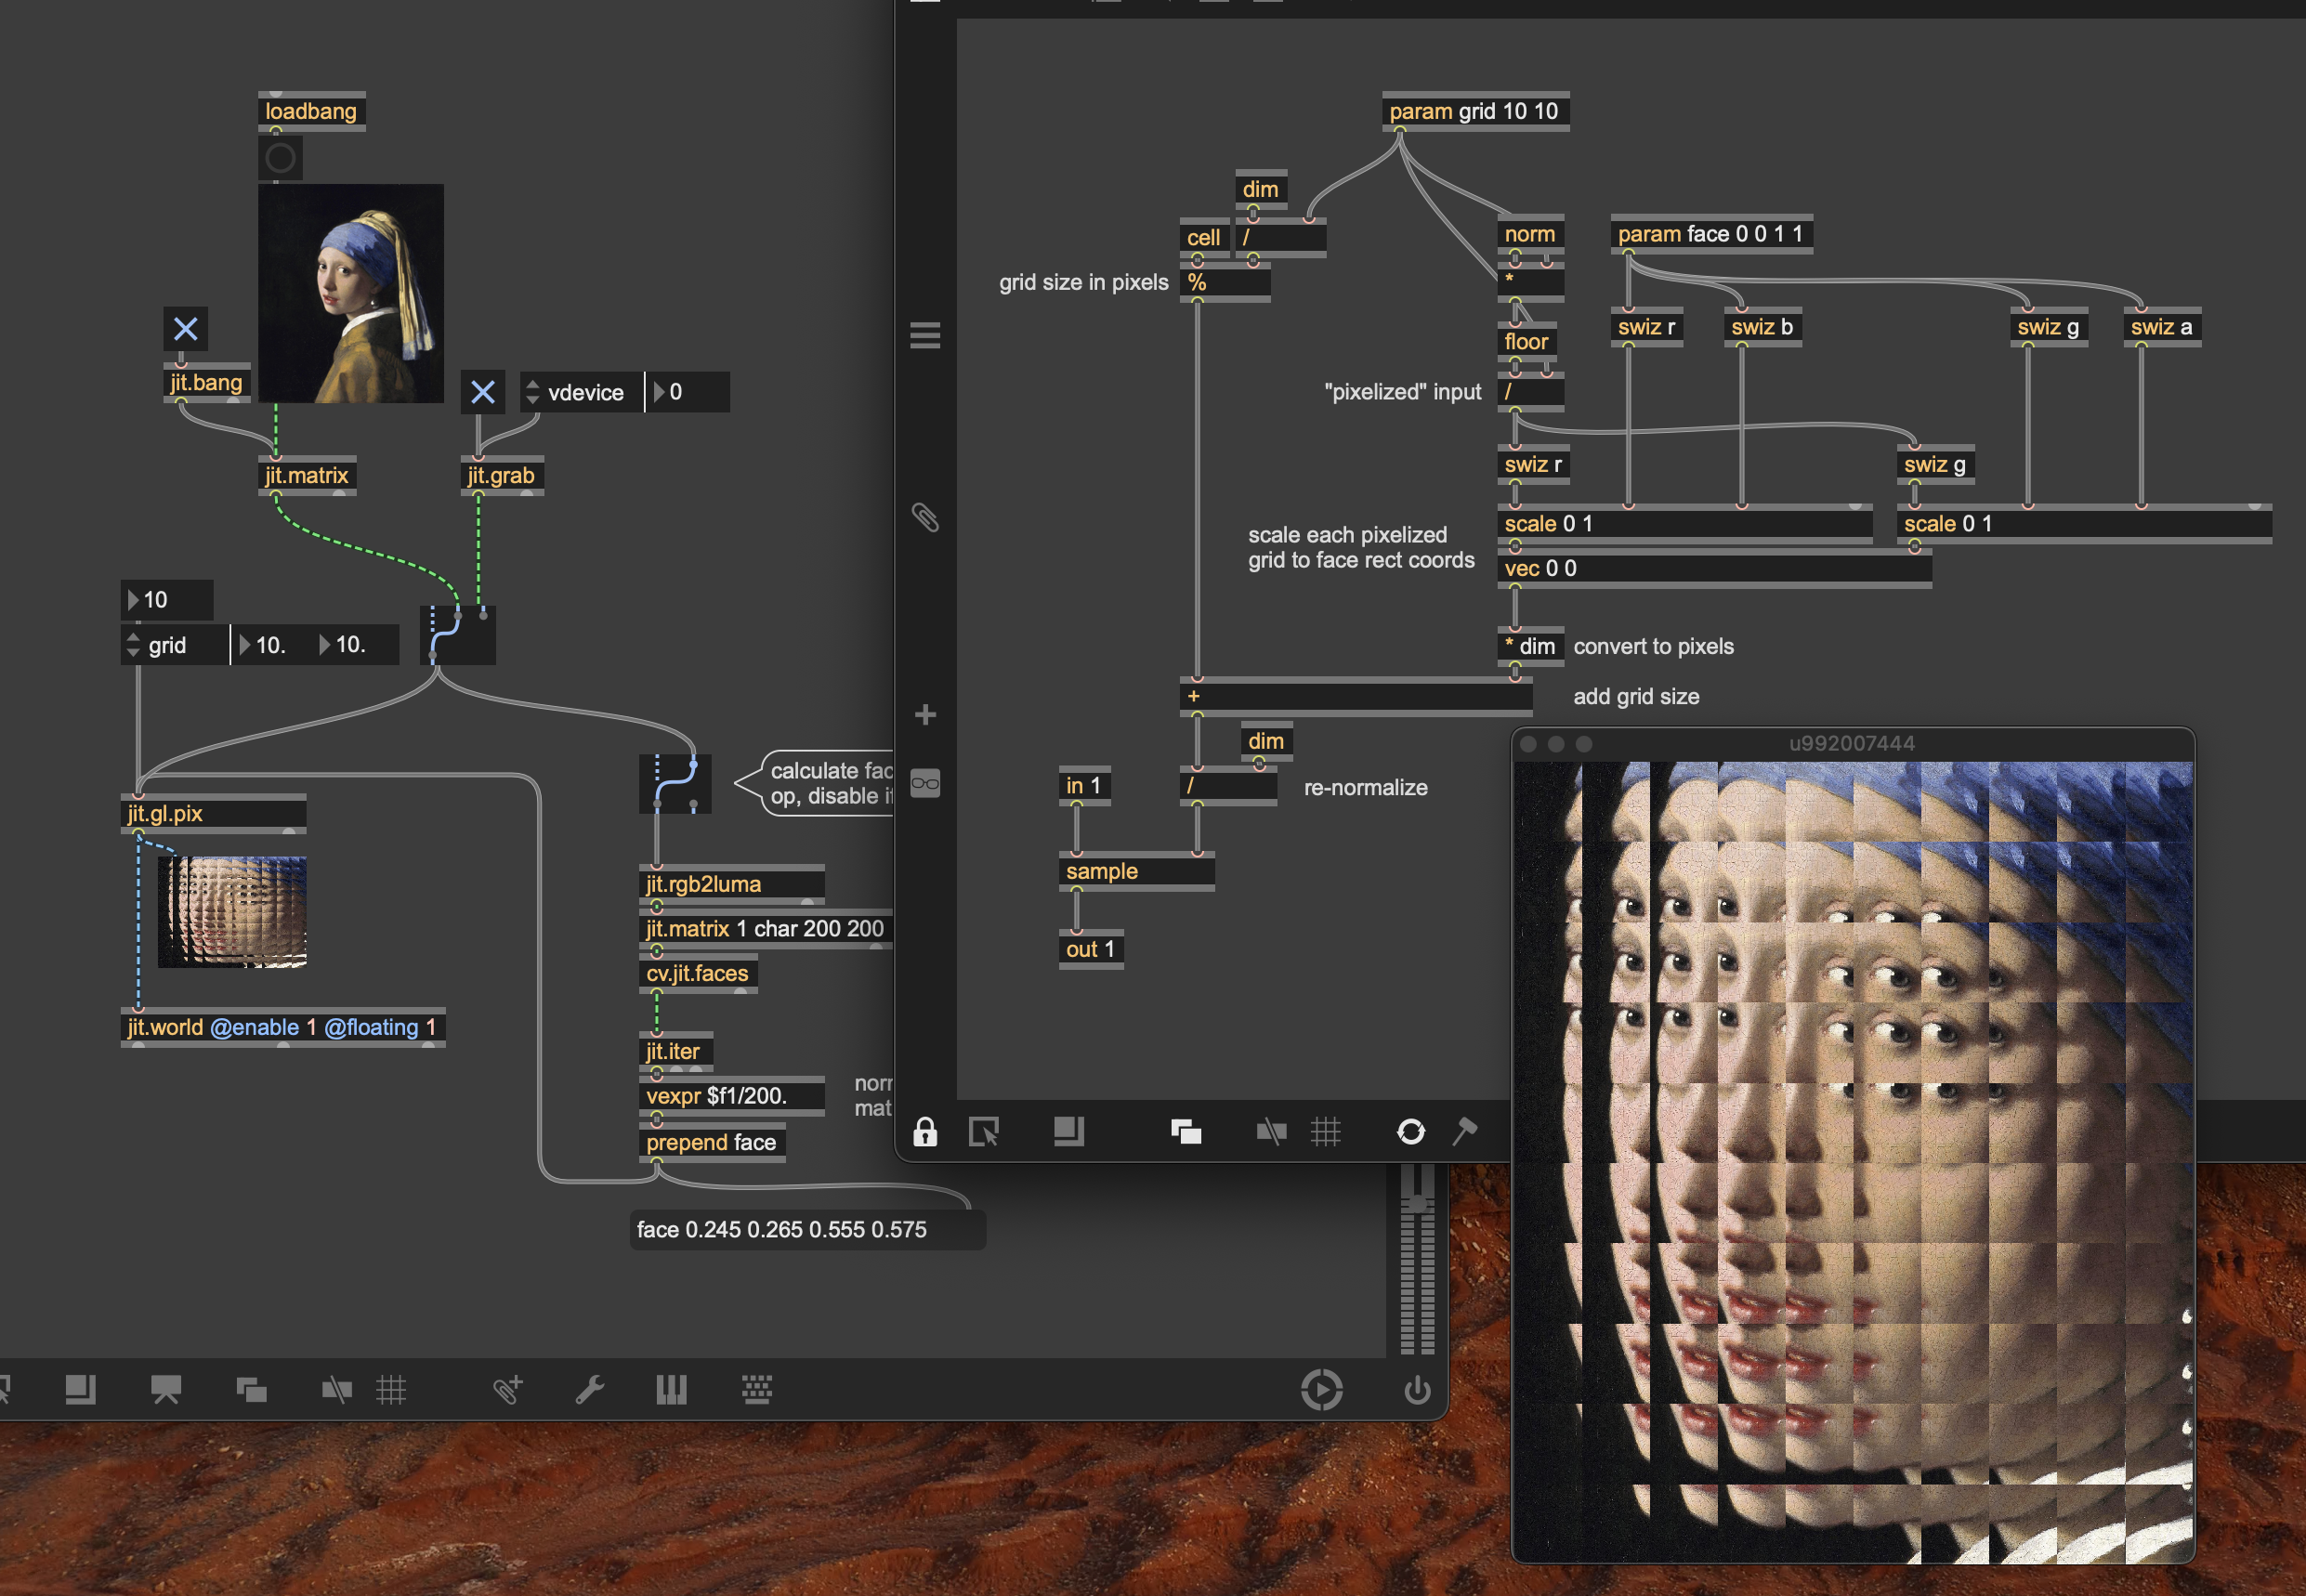Open new view icon in subpatcher toolbar
Screen dimensions: 2306x1596
pos(1069,1131)
